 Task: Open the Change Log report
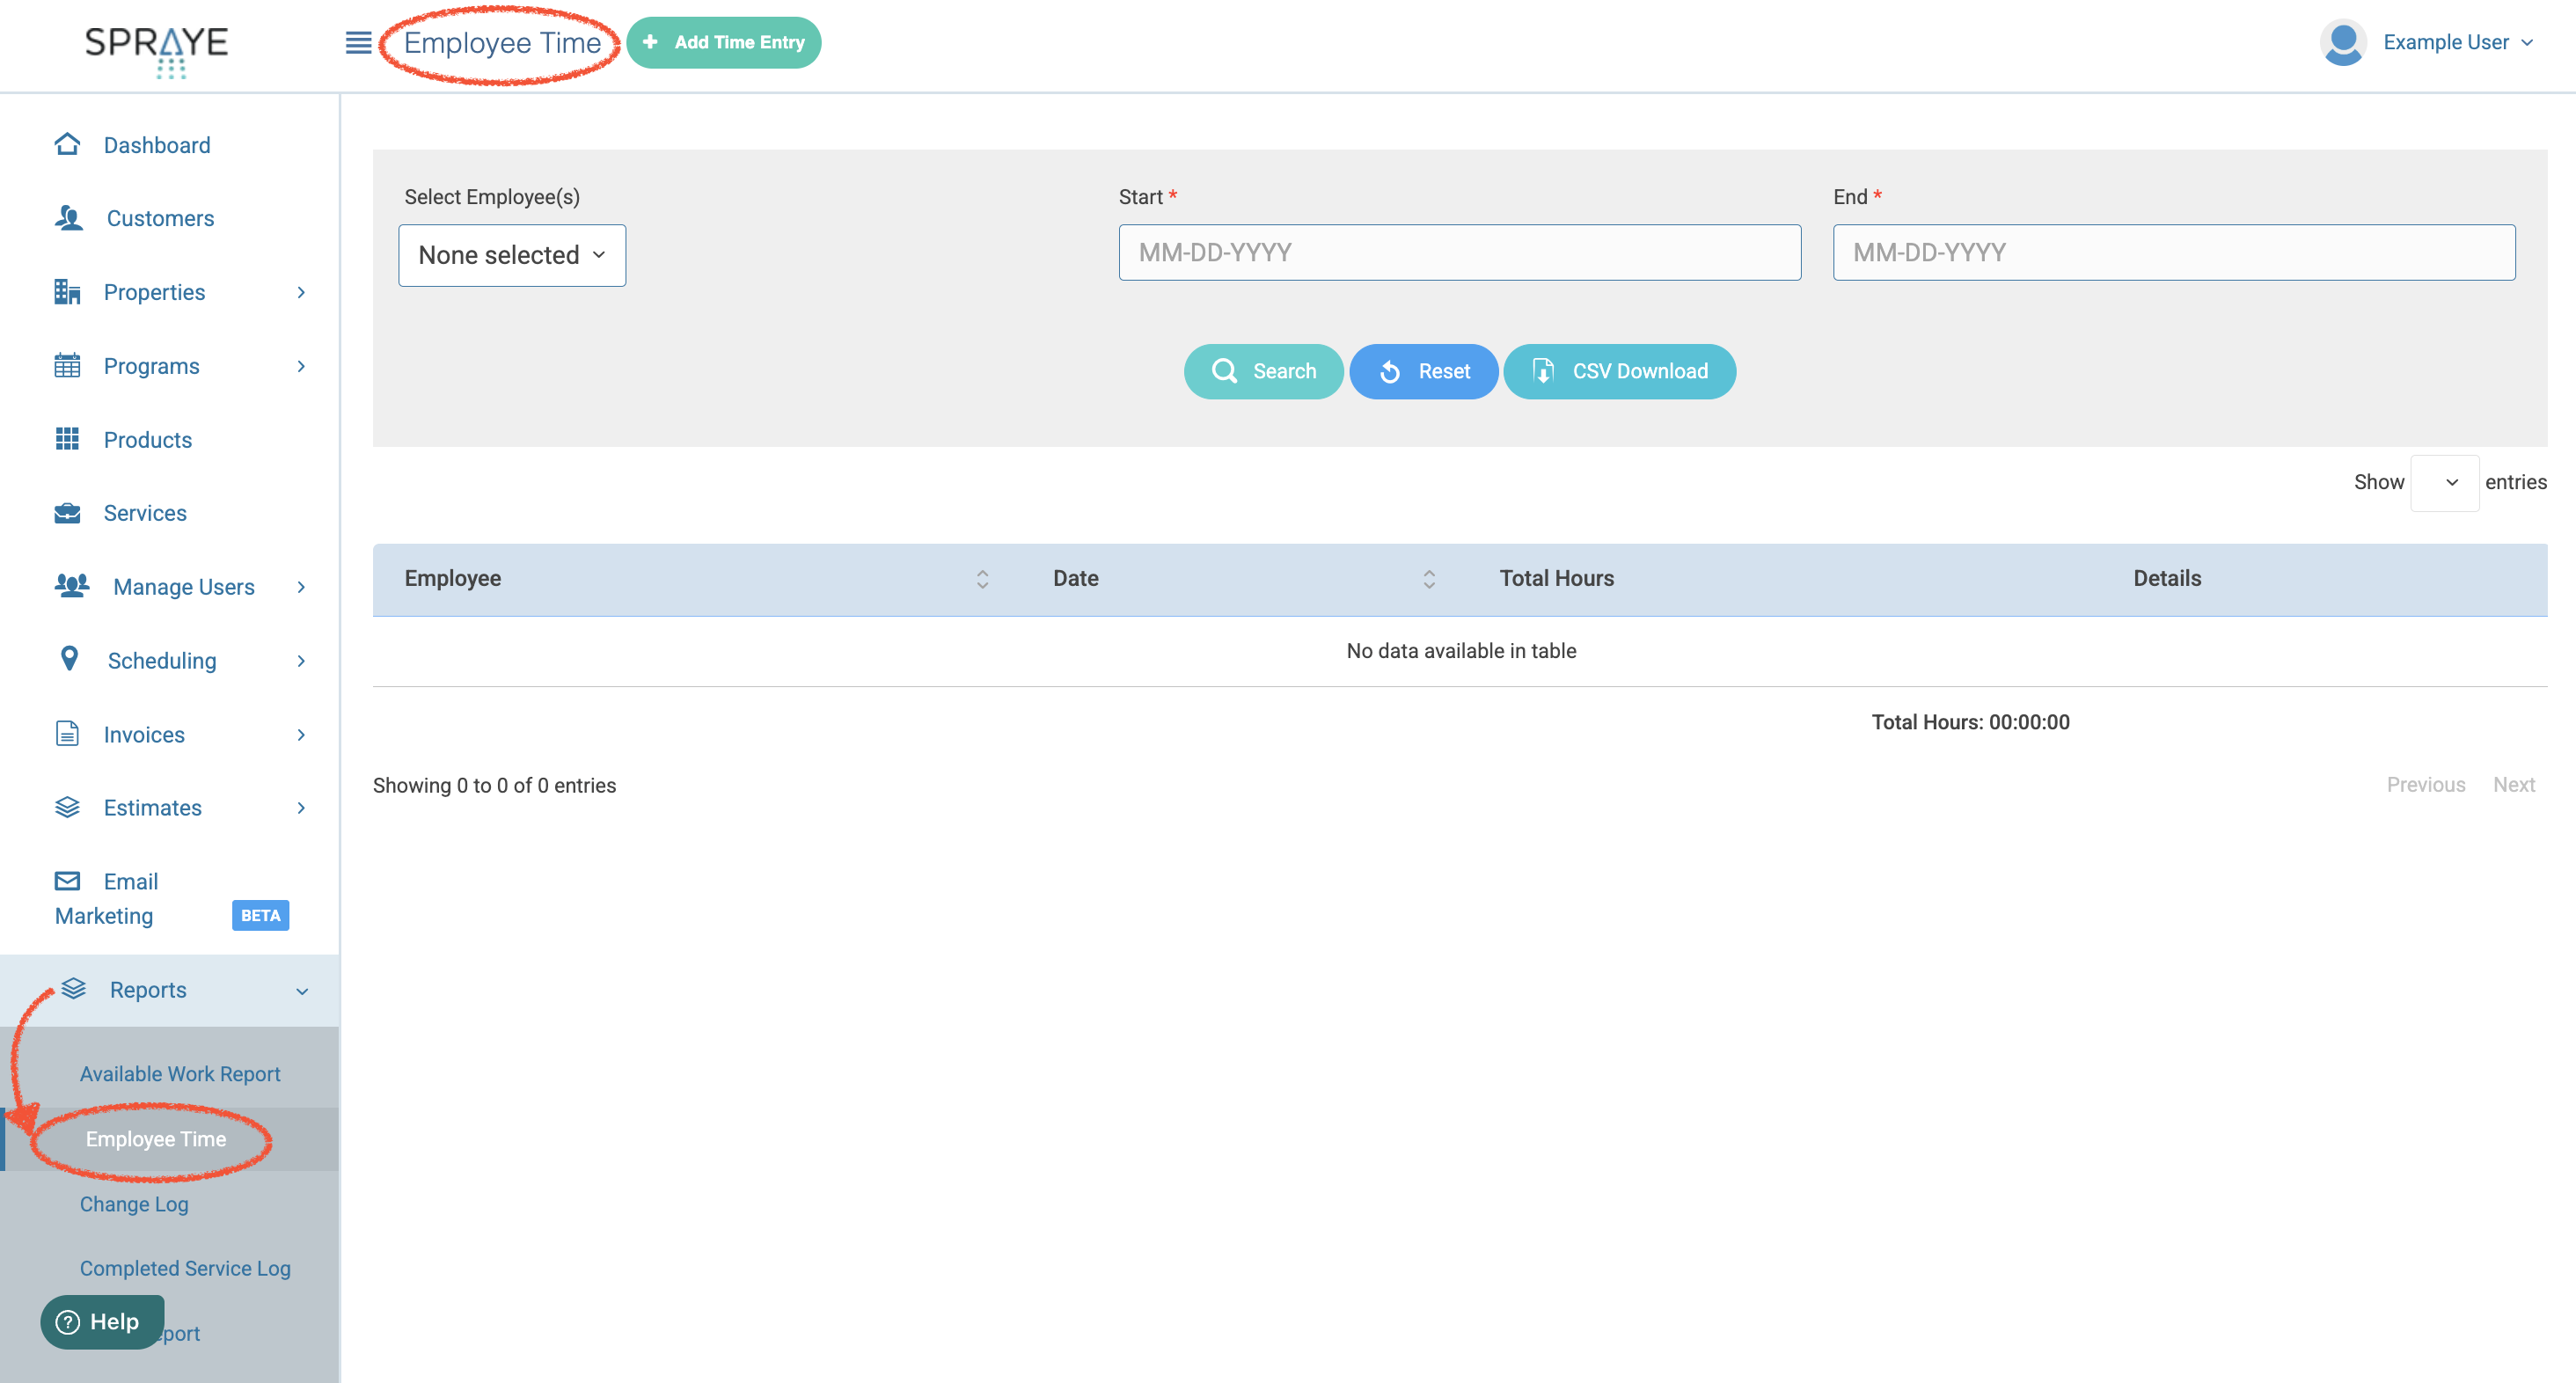pos(134,1204)
